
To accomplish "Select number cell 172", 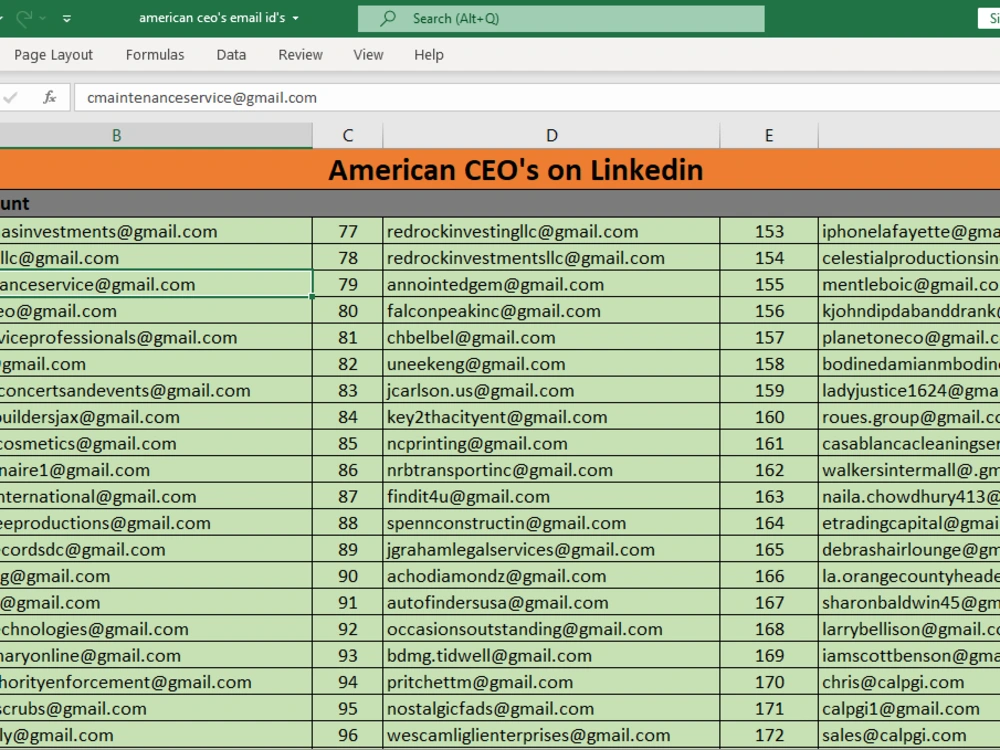I will pyautogui.click(x=769, y=735).
